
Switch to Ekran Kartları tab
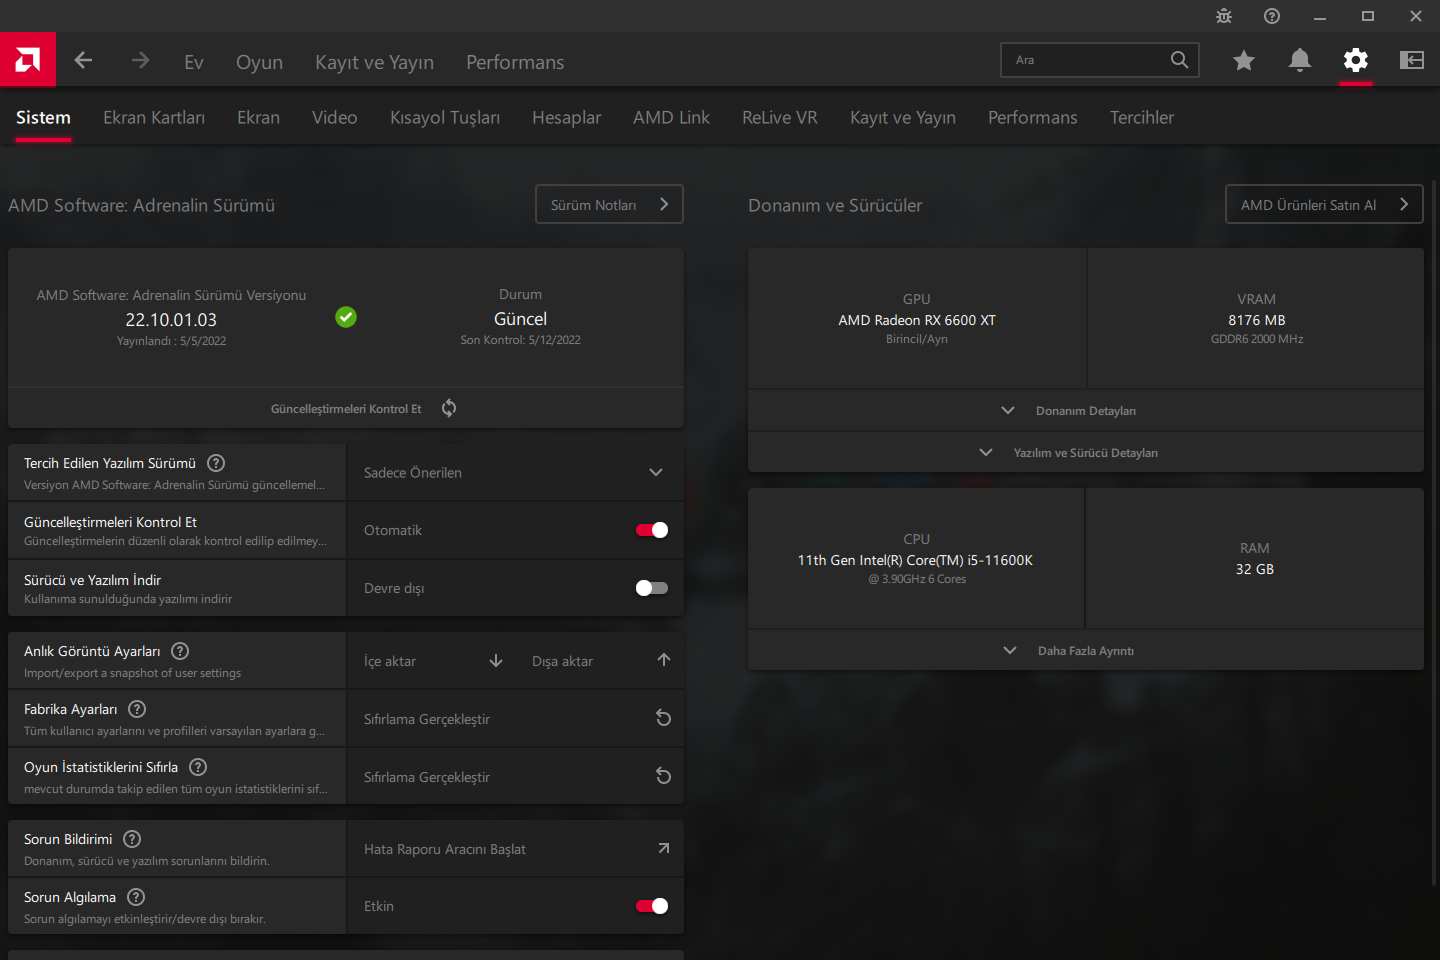coord(154,118)
